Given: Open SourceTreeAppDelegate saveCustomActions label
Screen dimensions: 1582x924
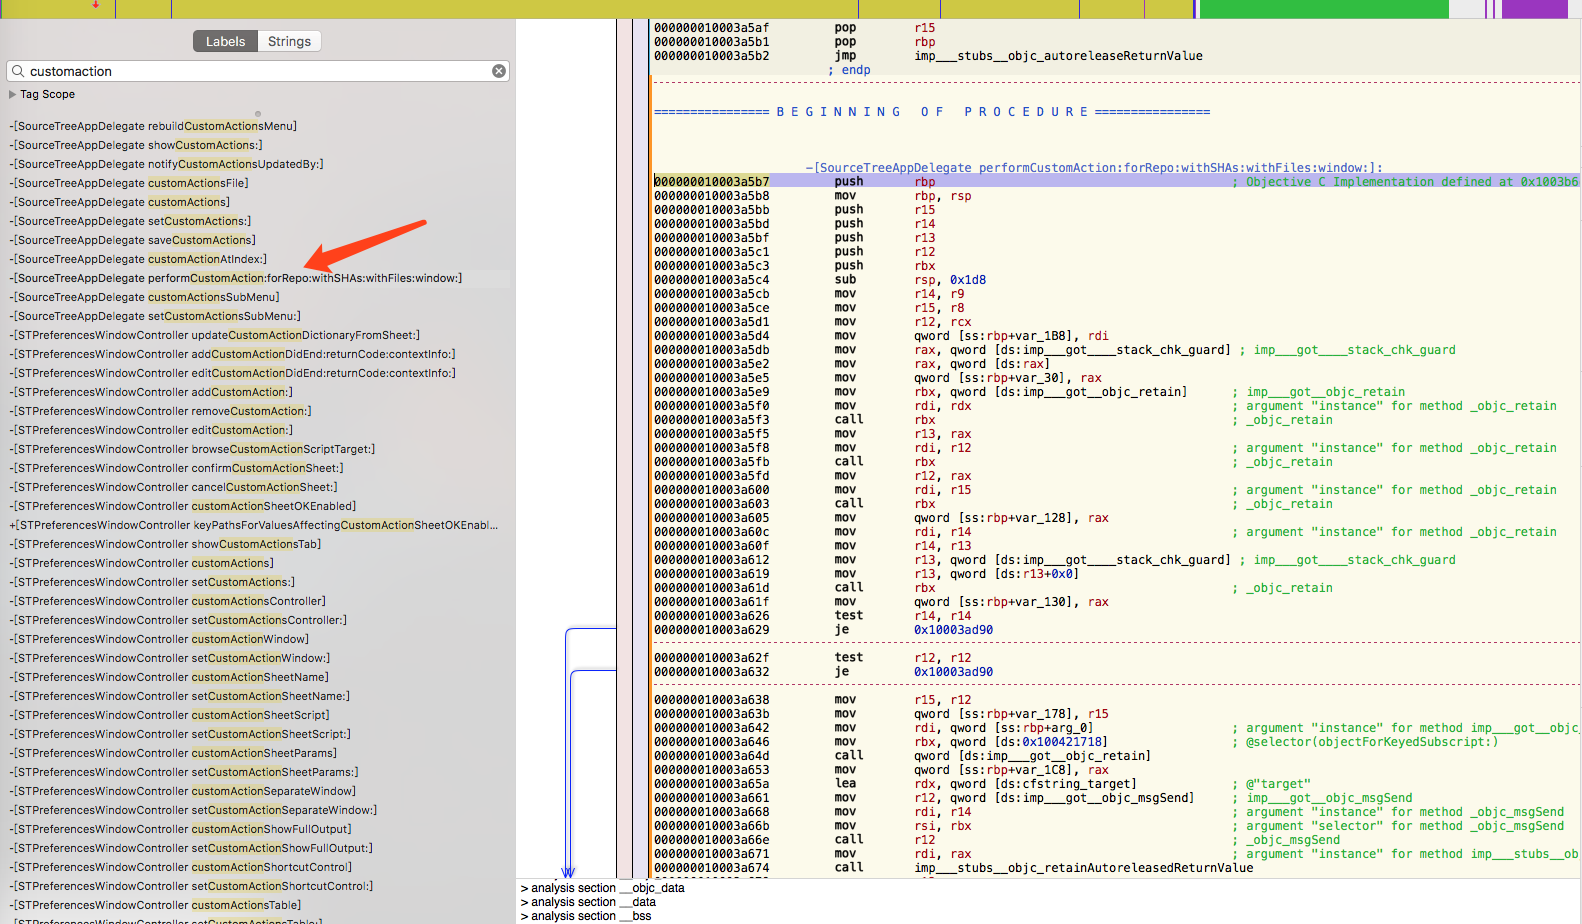Looking at the screenshot, I should coord(134,240).
